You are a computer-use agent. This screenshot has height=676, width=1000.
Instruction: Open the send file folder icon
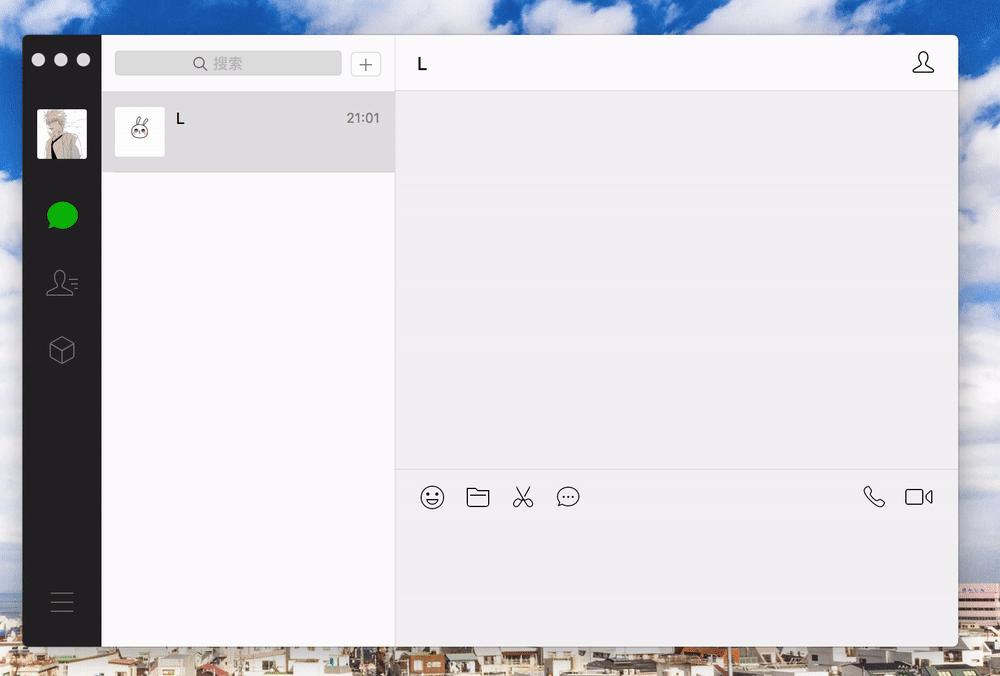click(478, 497)
